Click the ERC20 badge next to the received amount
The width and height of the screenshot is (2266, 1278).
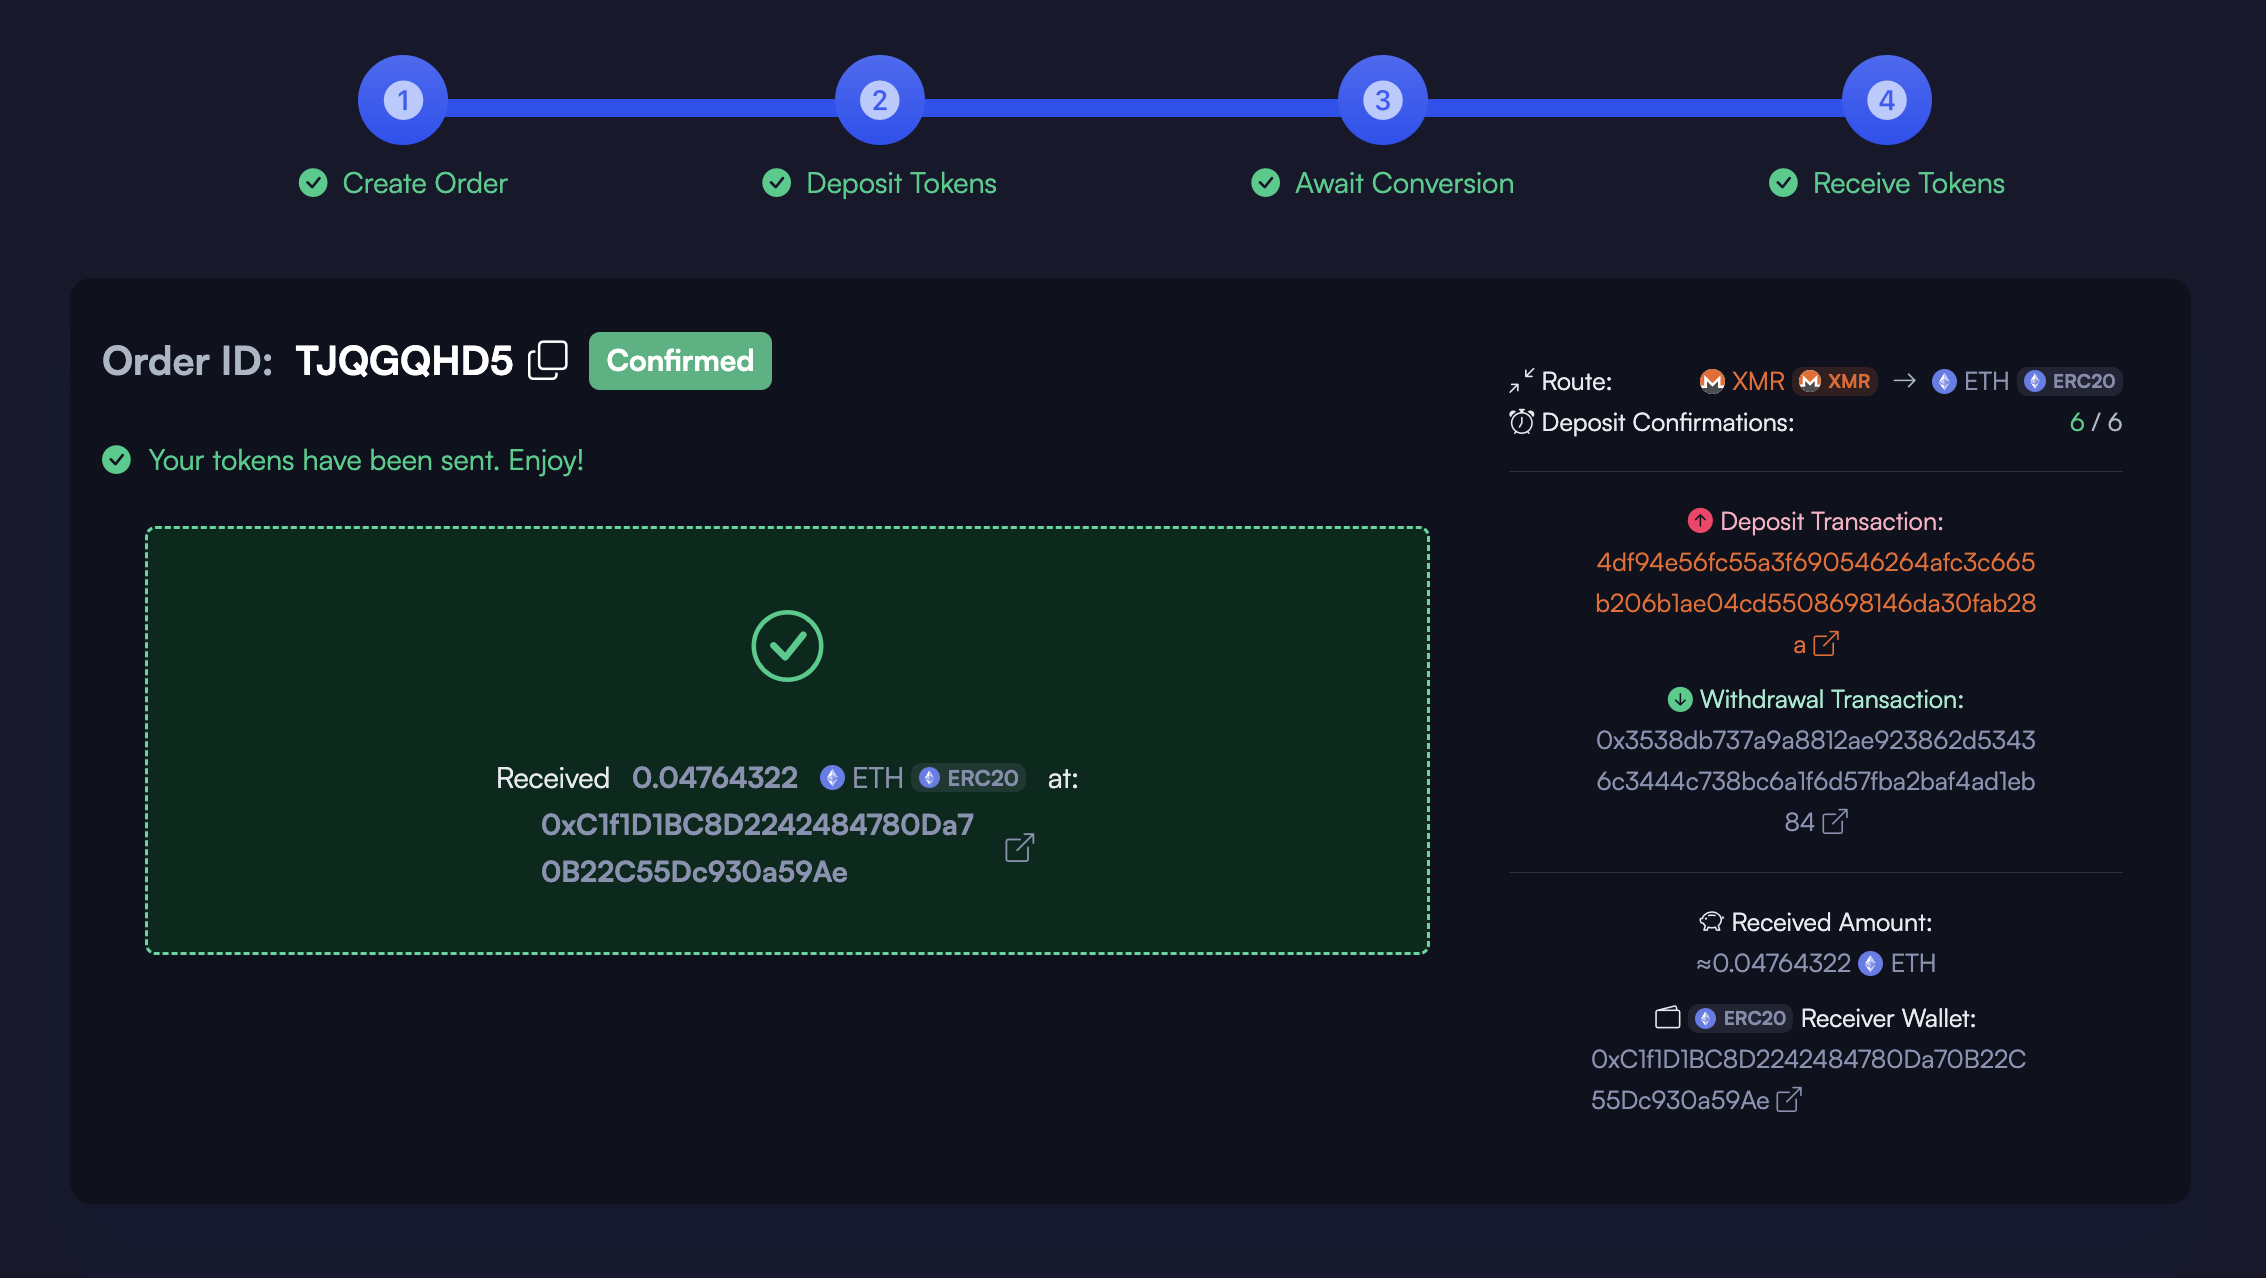click(x=969, y=778)
